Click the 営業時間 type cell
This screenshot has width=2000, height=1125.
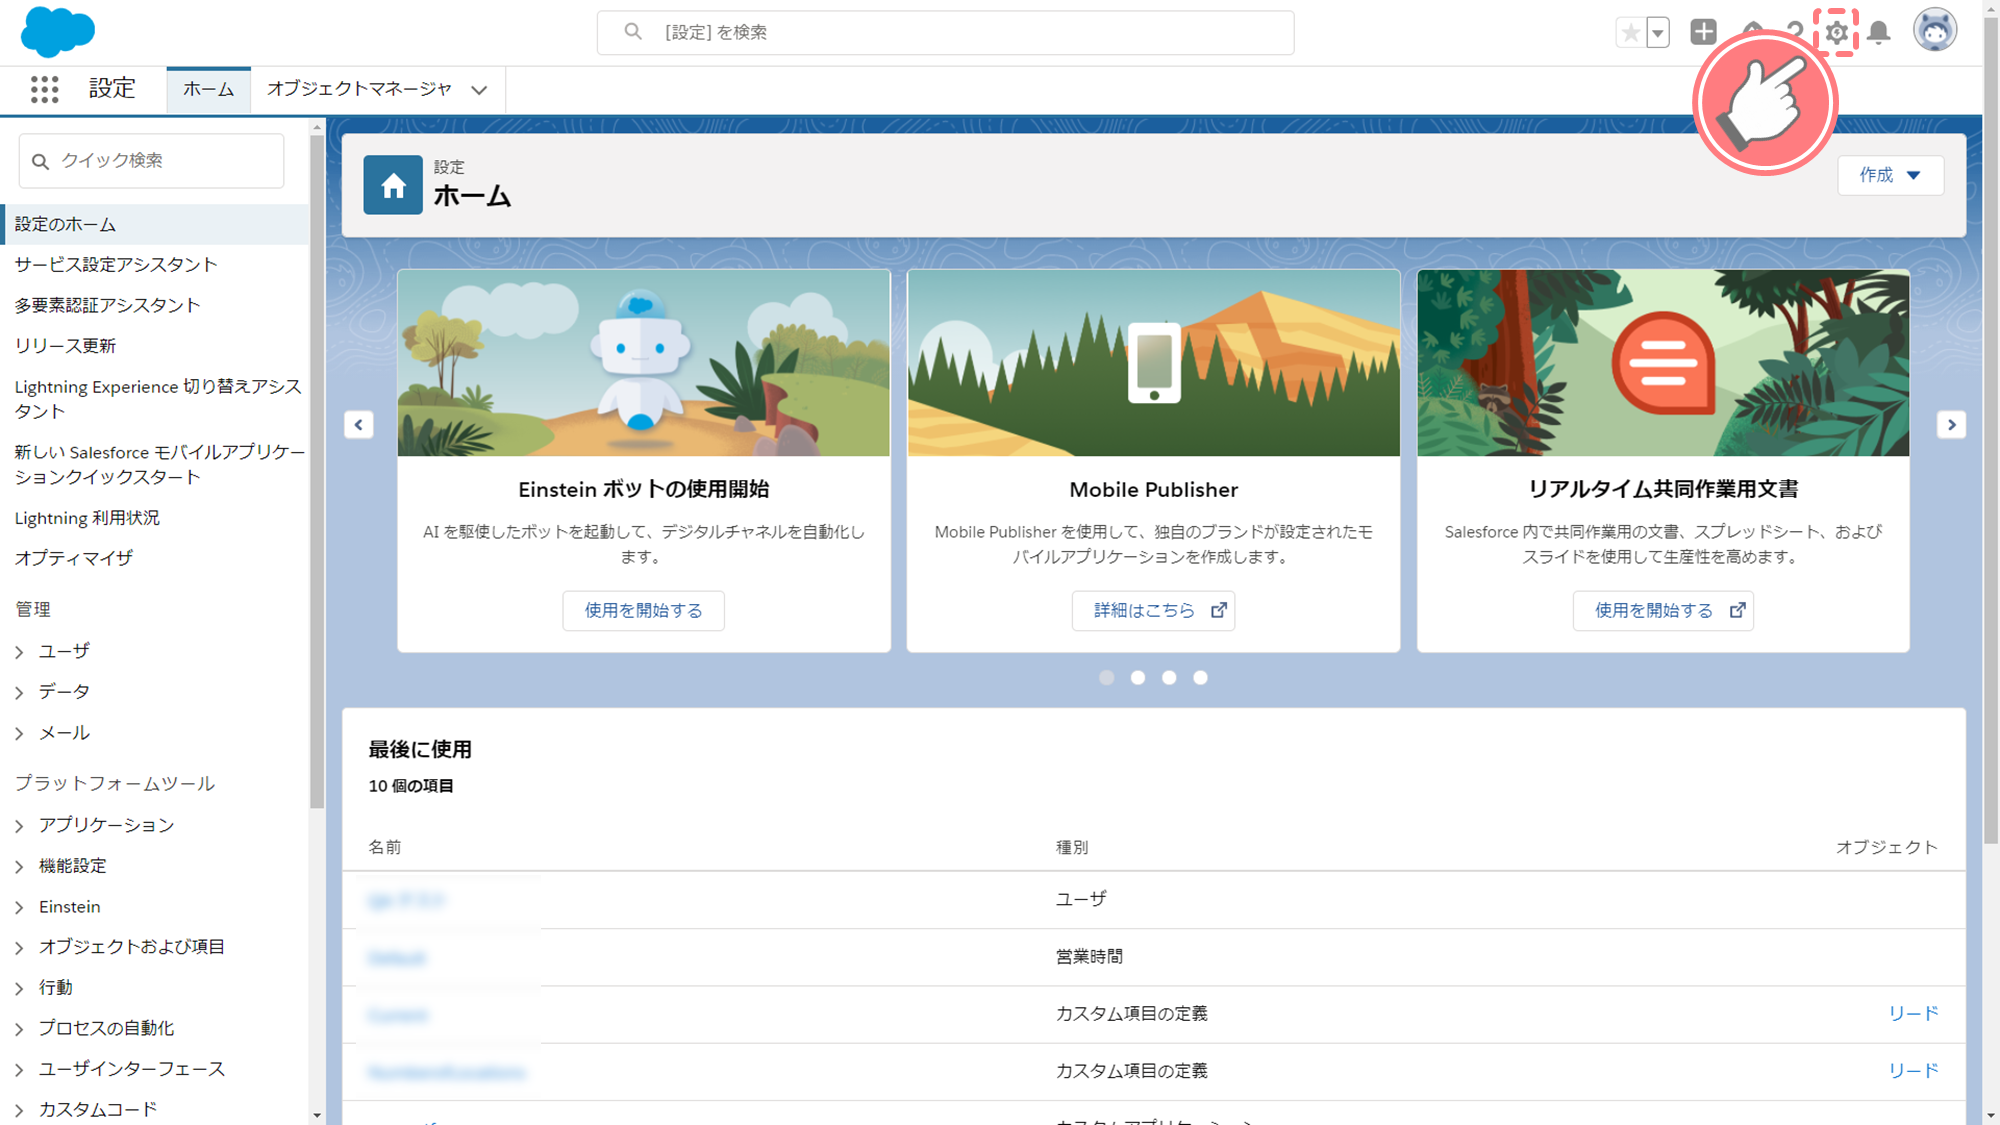point(1089,956)
